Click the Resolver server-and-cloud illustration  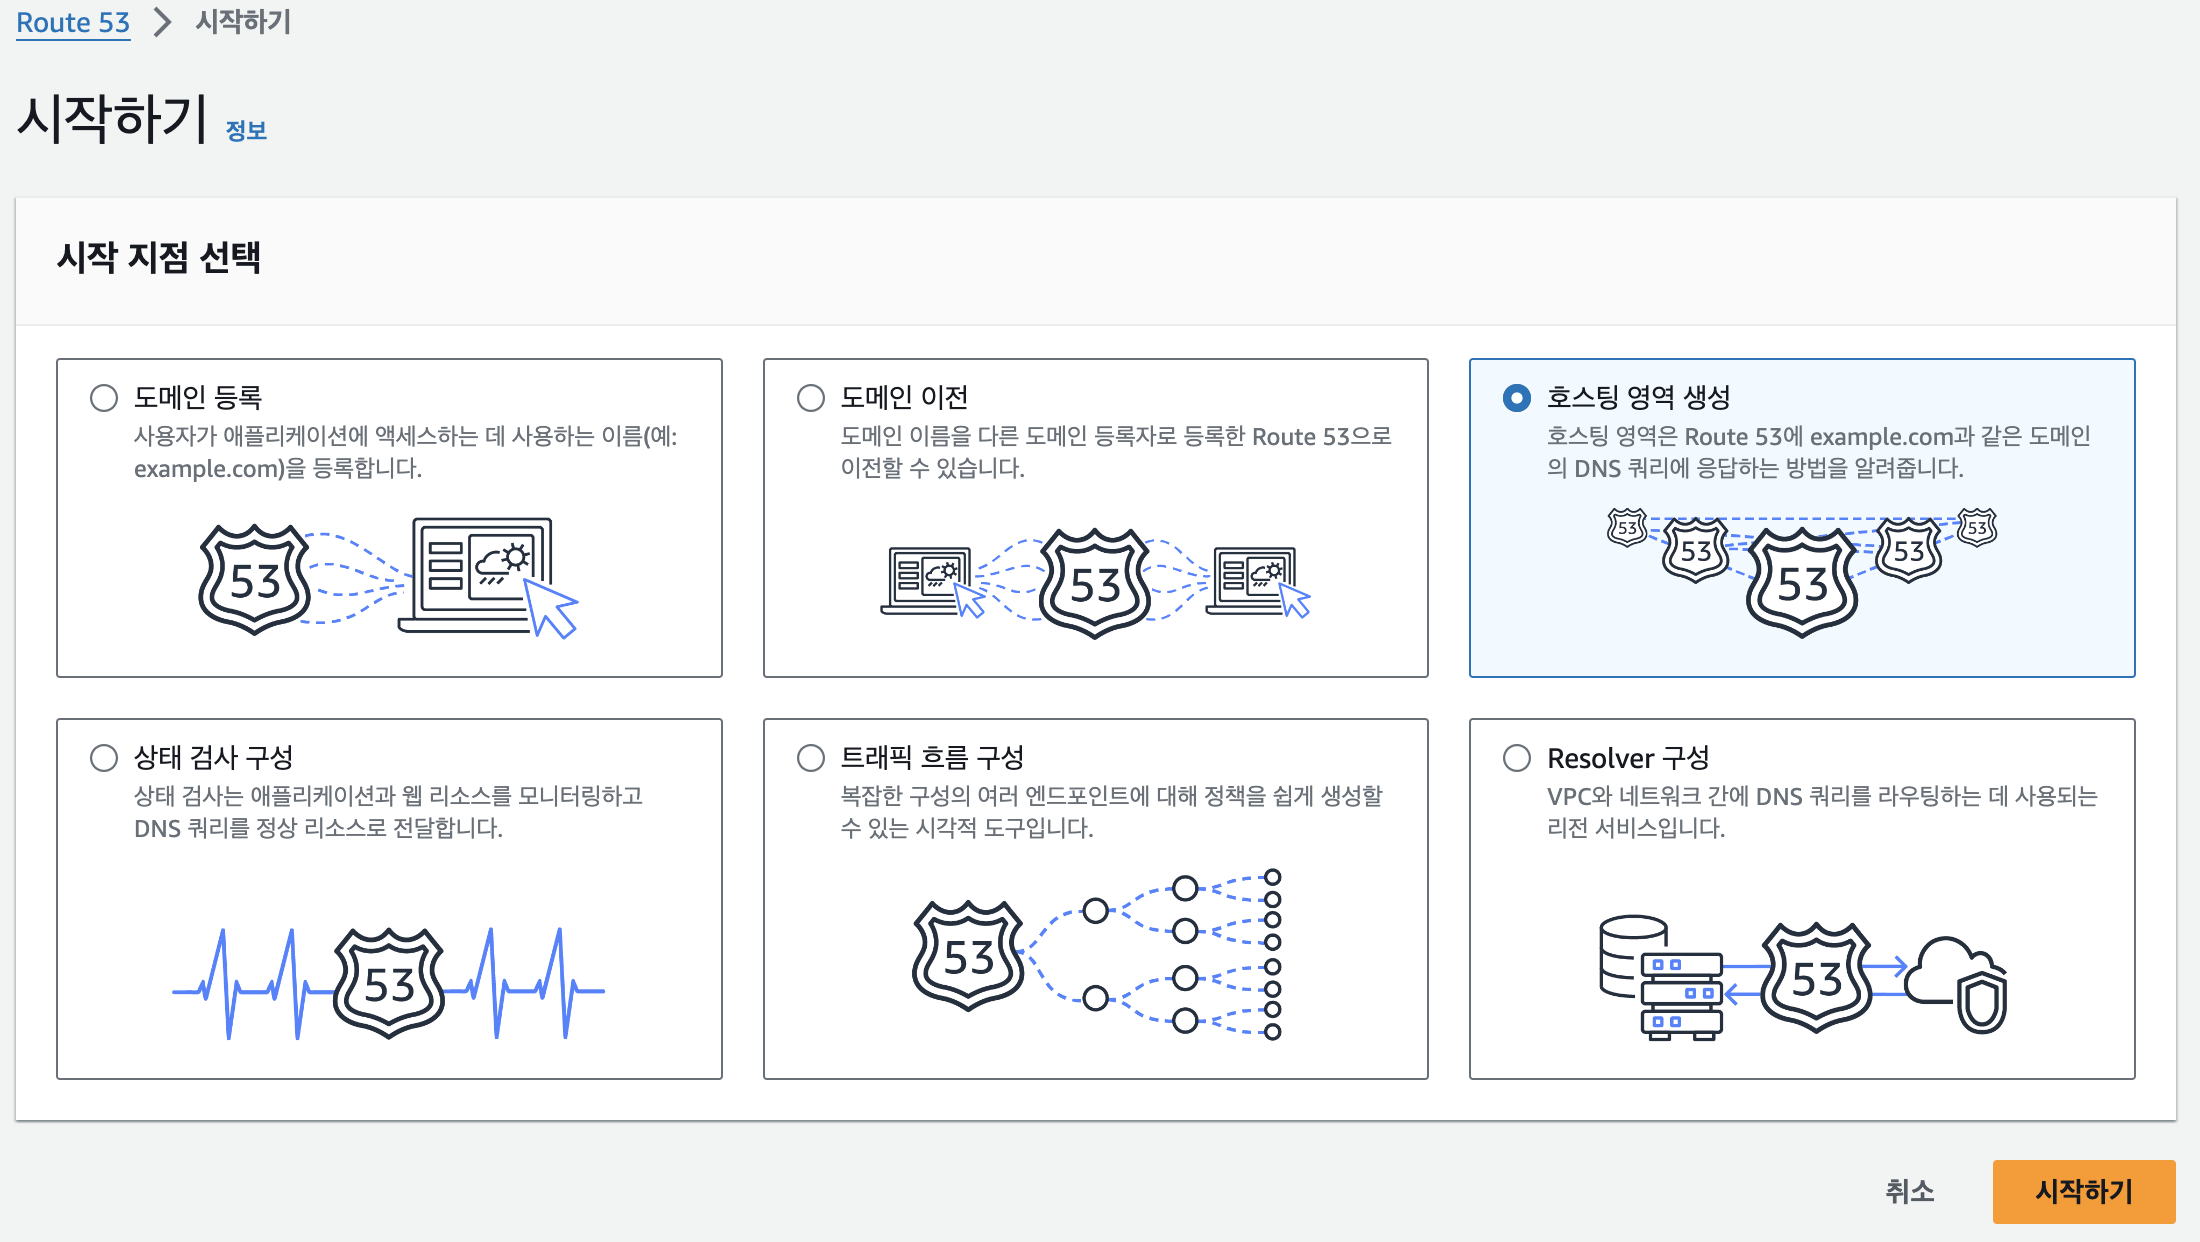(x=1802, y=979)
